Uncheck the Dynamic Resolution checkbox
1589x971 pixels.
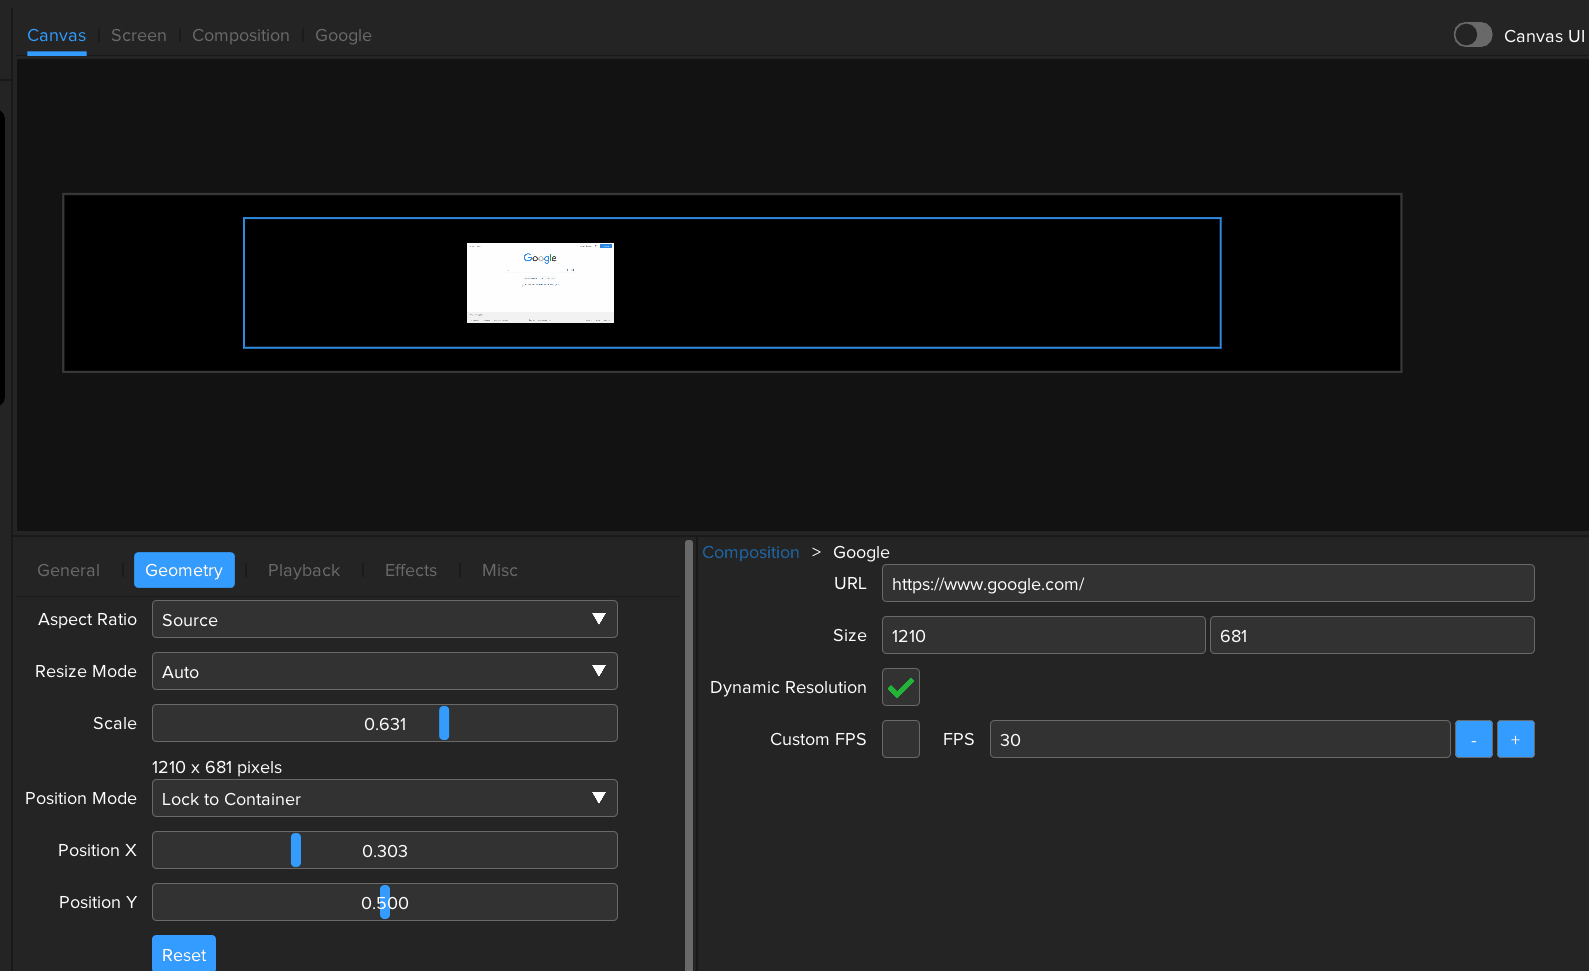(x=900, y=687)
